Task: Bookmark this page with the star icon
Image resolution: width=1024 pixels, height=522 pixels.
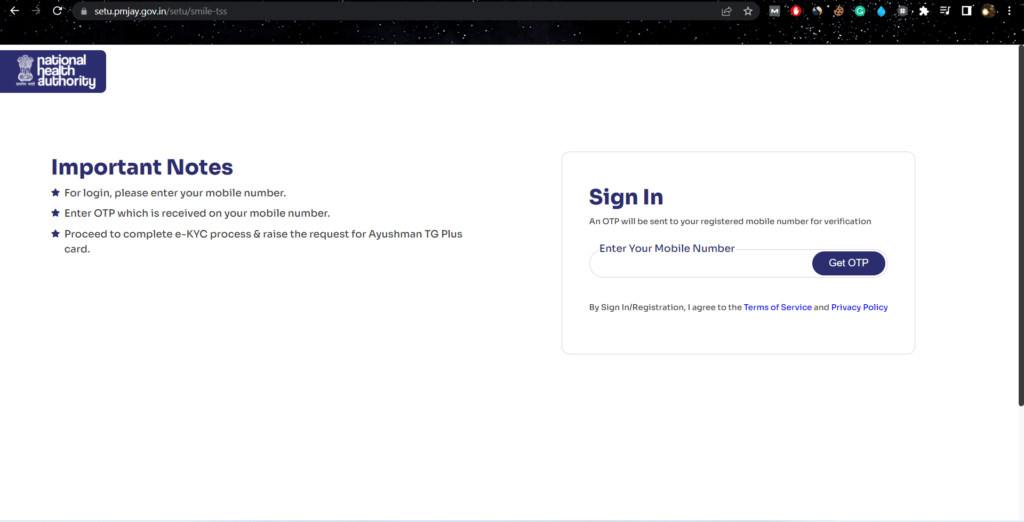Action: 748,11
